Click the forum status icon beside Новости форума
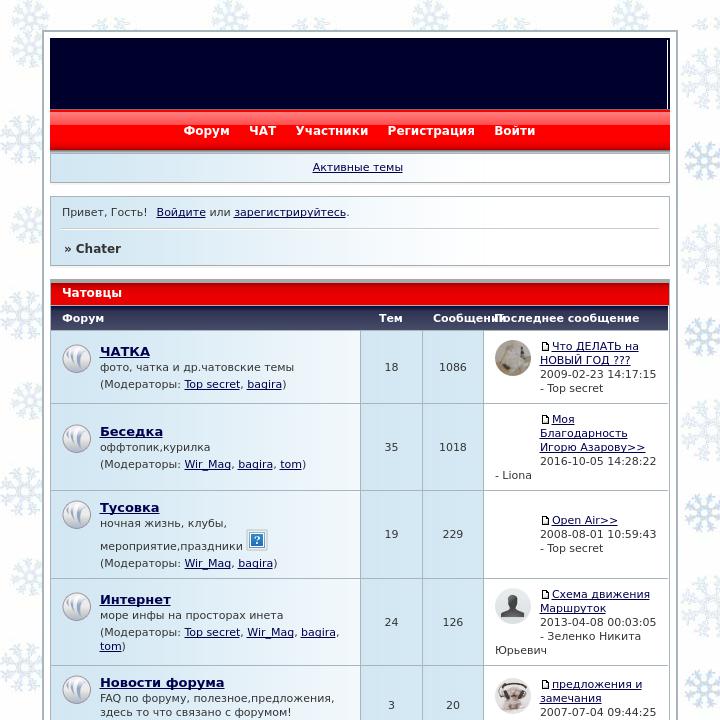This screenshot has width=720, height=720. click(x=77, y=689)
